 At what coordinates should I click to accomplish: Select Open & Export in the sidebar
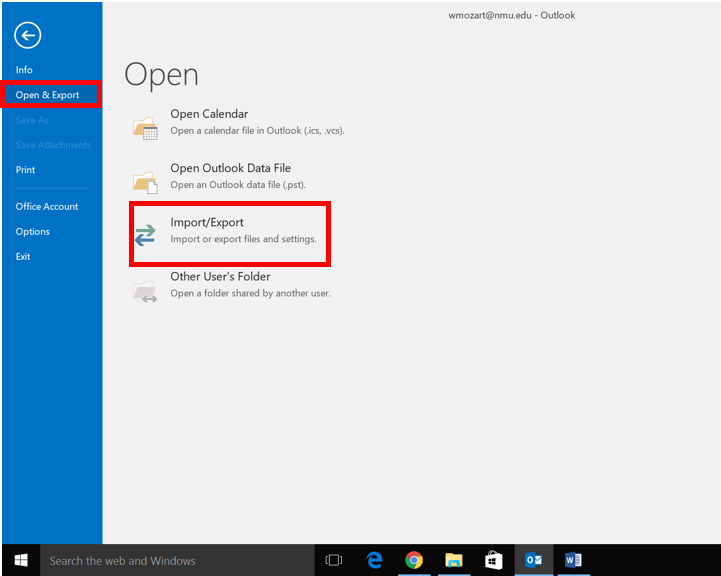click(x=47, y=95)
